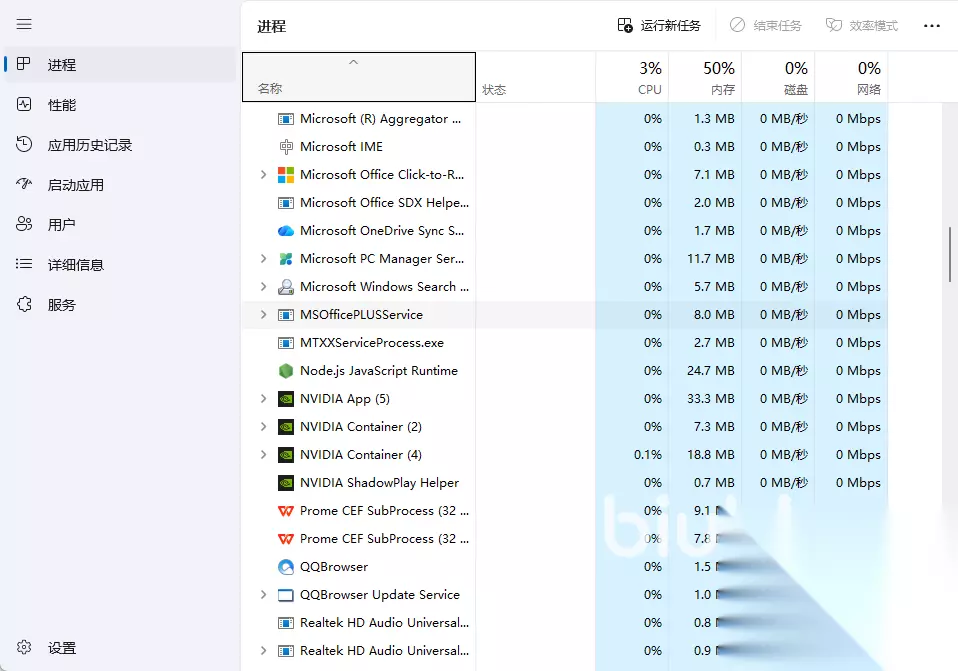The height and width of the screenshot is (671, 958).
Task: Click QQBrowser Update Service icon
Action: (285, 595)
